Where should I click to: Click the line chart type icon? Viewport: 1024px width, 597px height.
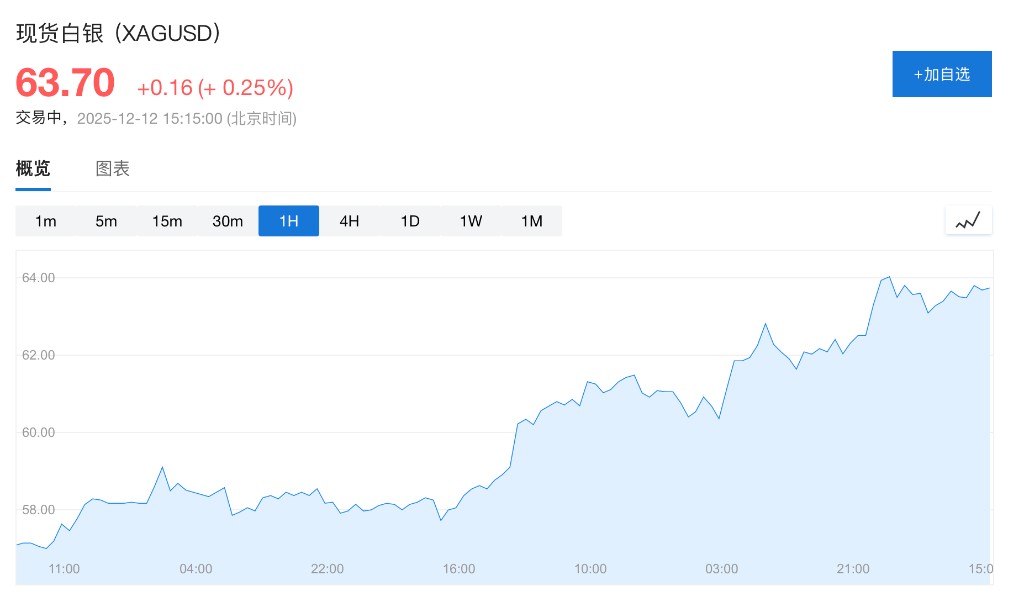(x=968, y=221)
